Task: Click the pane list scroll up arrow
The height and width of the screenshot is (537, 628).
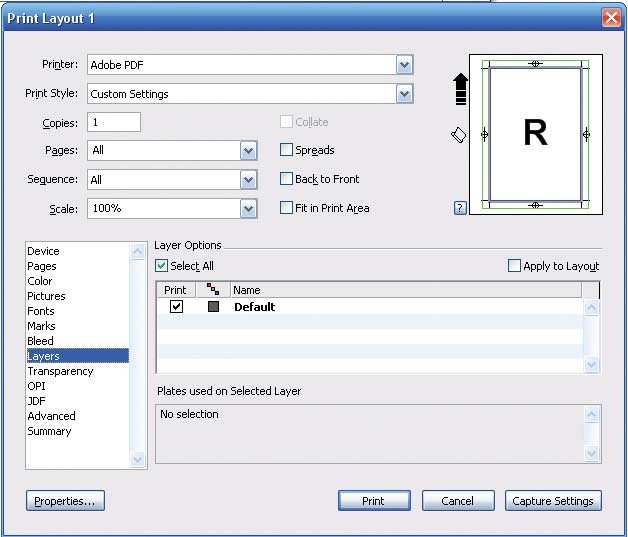Action: tap(137, 251)
